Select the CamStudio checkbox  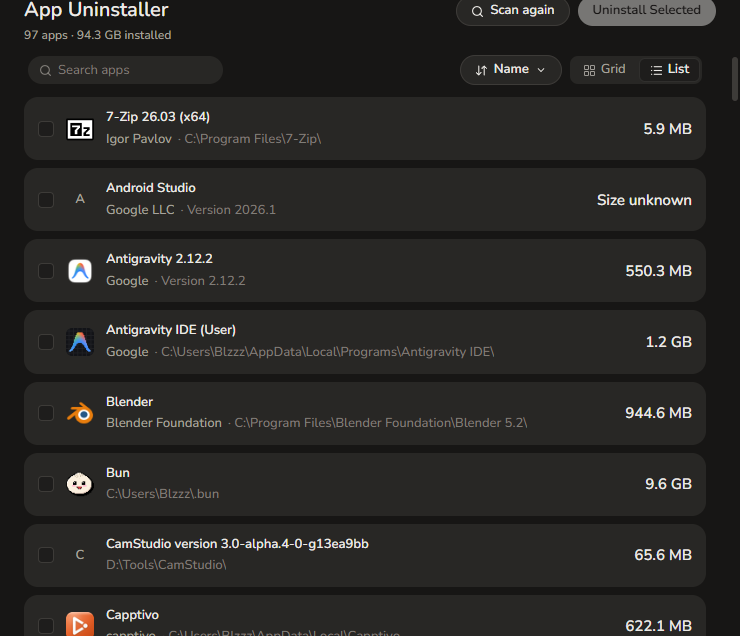[x=46, y=555]
